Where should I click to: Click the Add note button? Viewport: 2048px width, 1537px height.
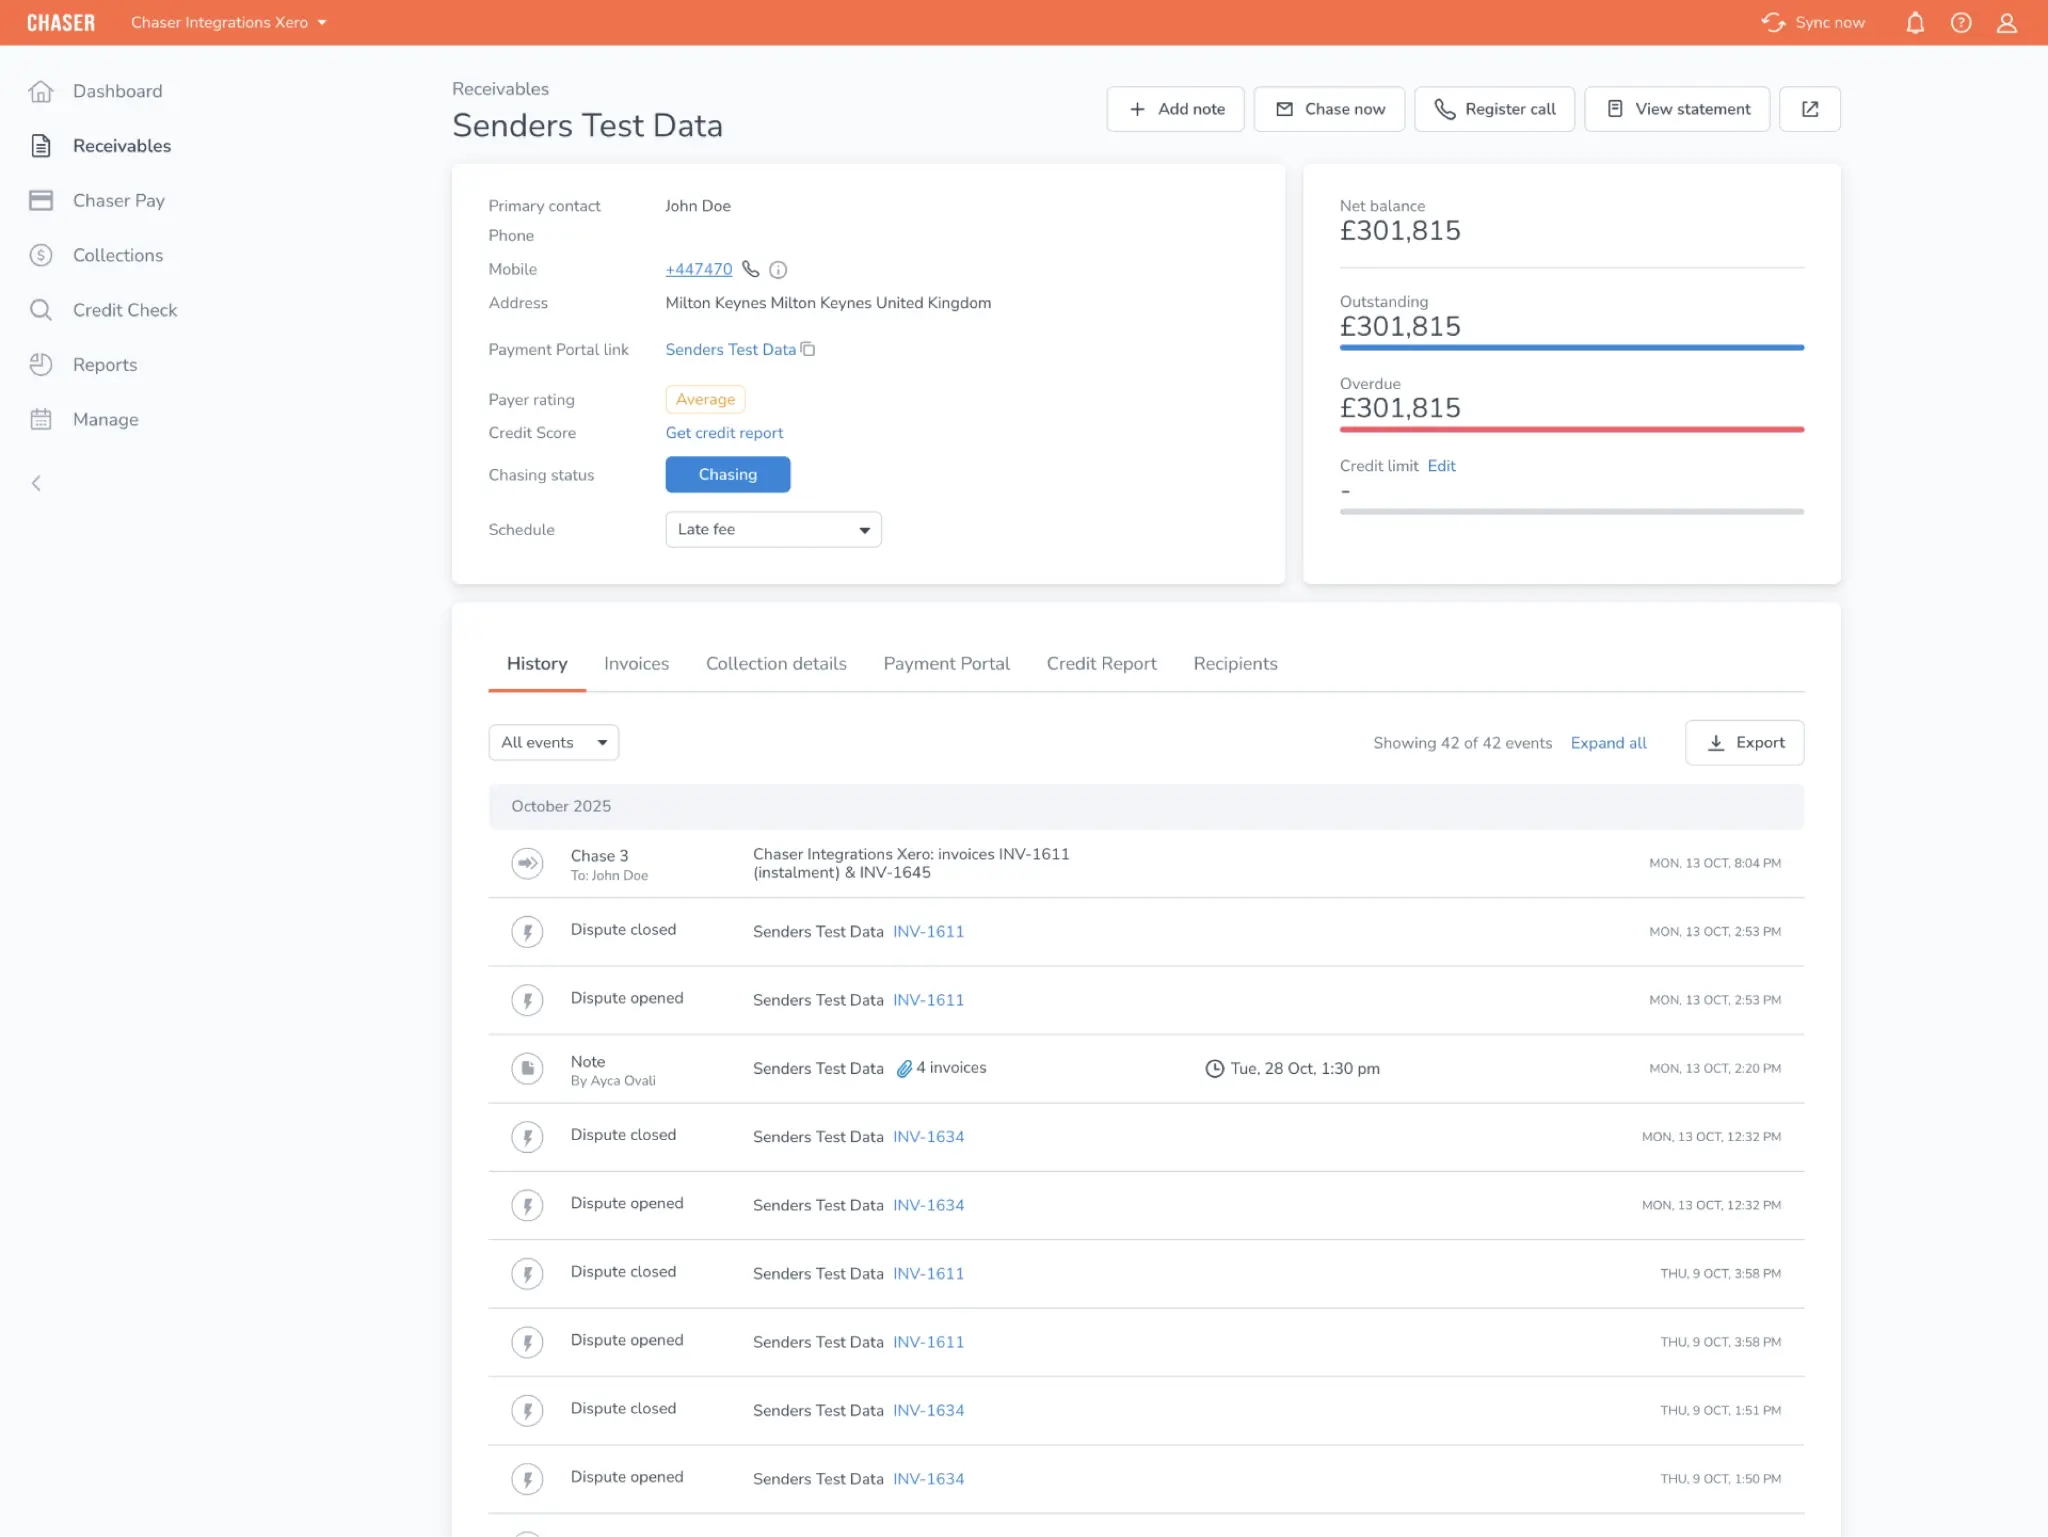pyautogui.click(x=1175, y=109)
